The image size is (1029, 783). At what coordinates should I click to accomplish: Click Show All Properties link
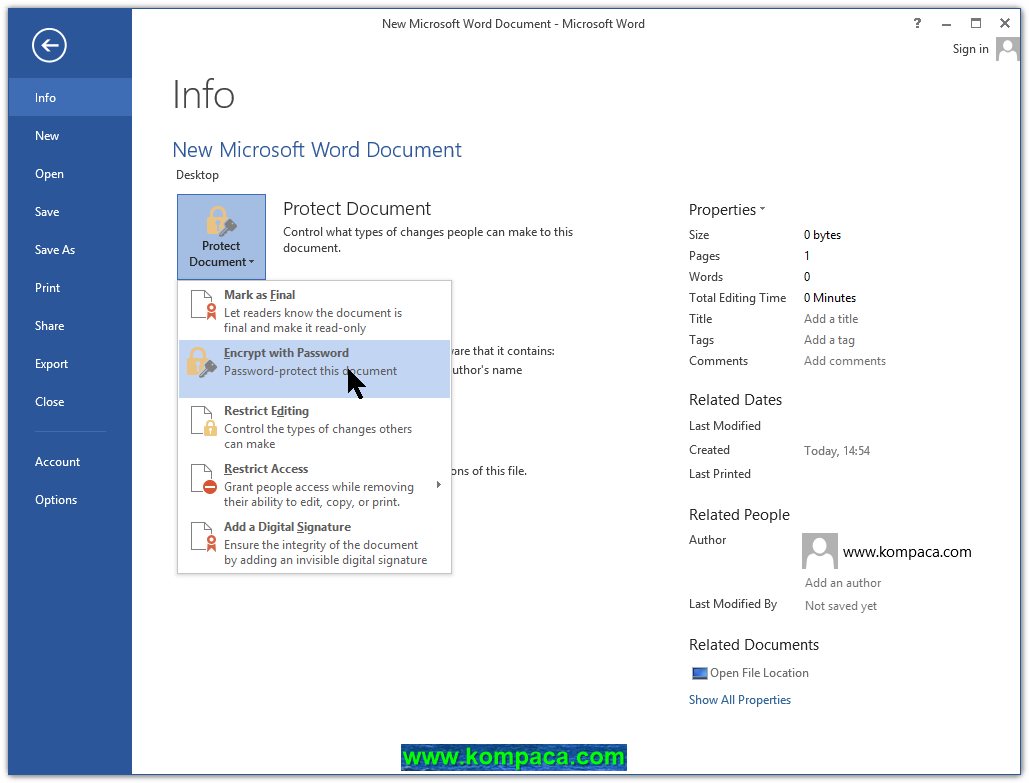(740, 700)
